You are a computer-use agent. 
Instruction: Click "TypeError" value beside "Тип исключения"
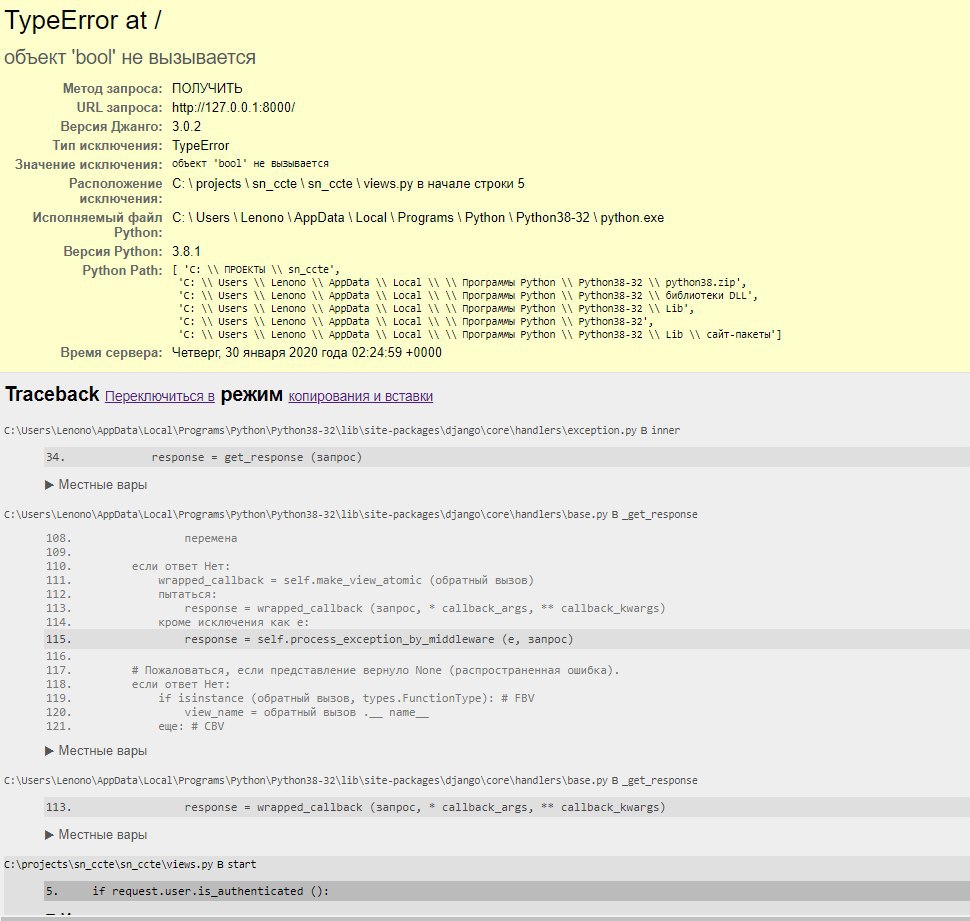200,146
